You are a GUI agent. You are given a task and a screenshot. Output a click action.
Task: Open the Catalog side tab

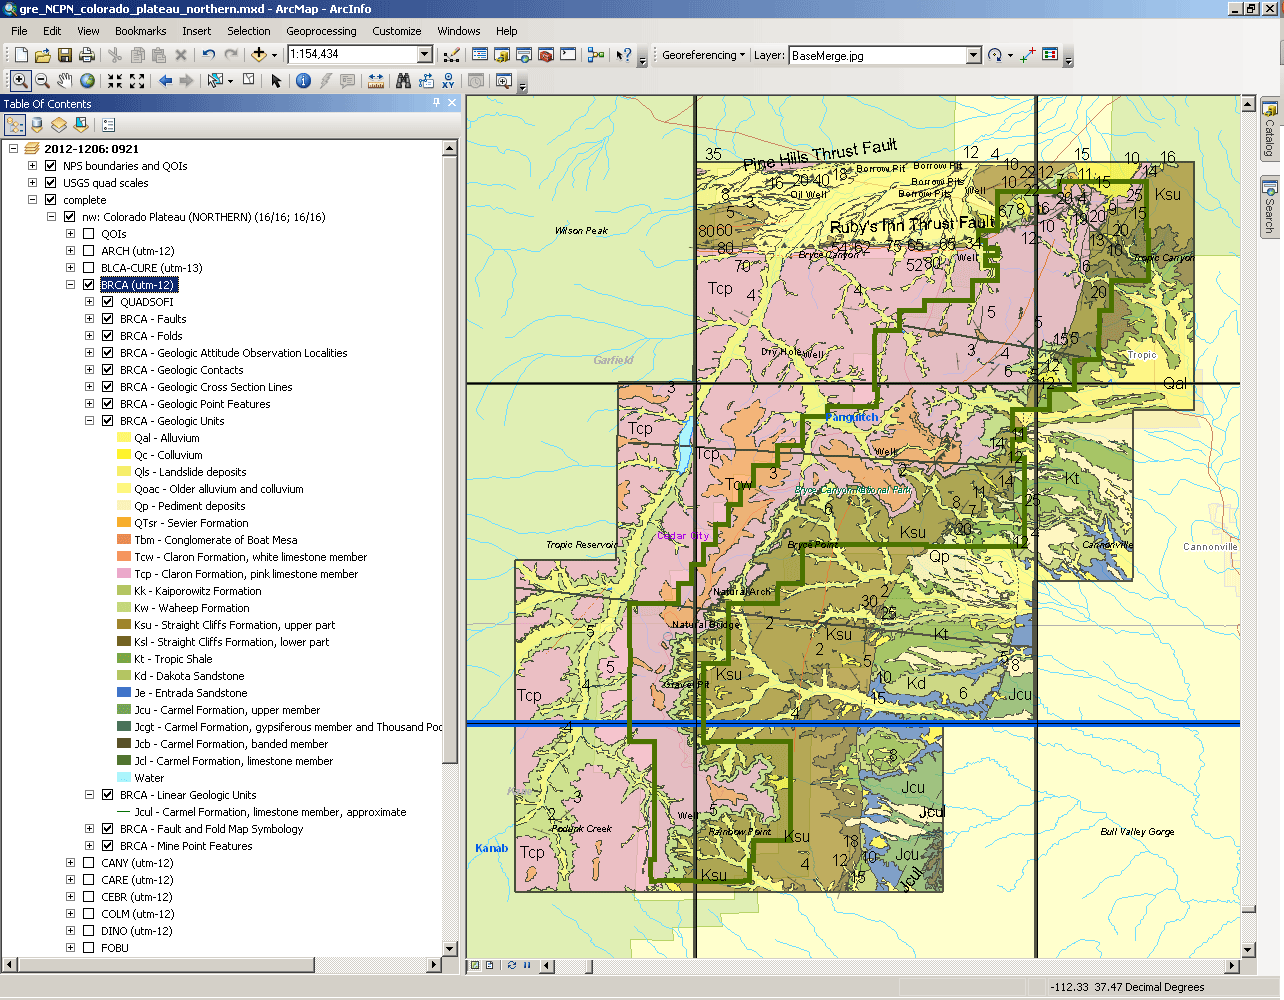click(1269, 130)
